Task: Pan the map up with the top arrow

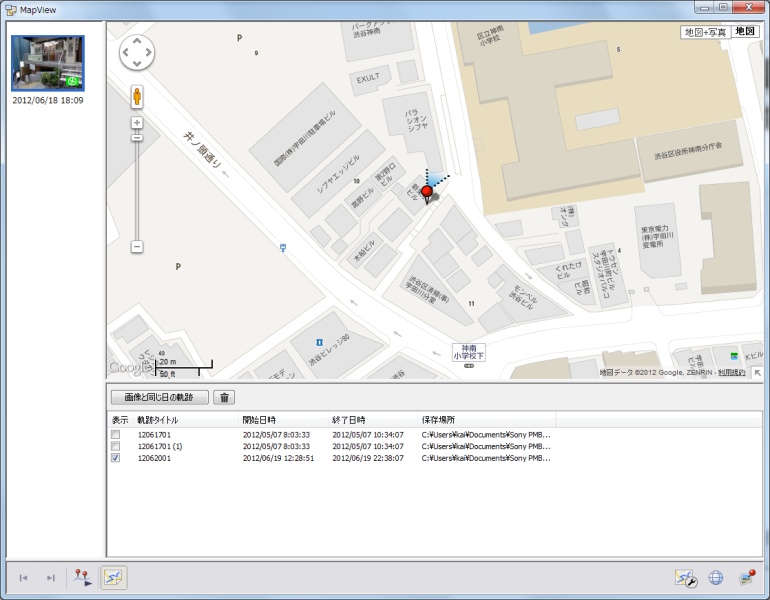Action: [137, 41]
